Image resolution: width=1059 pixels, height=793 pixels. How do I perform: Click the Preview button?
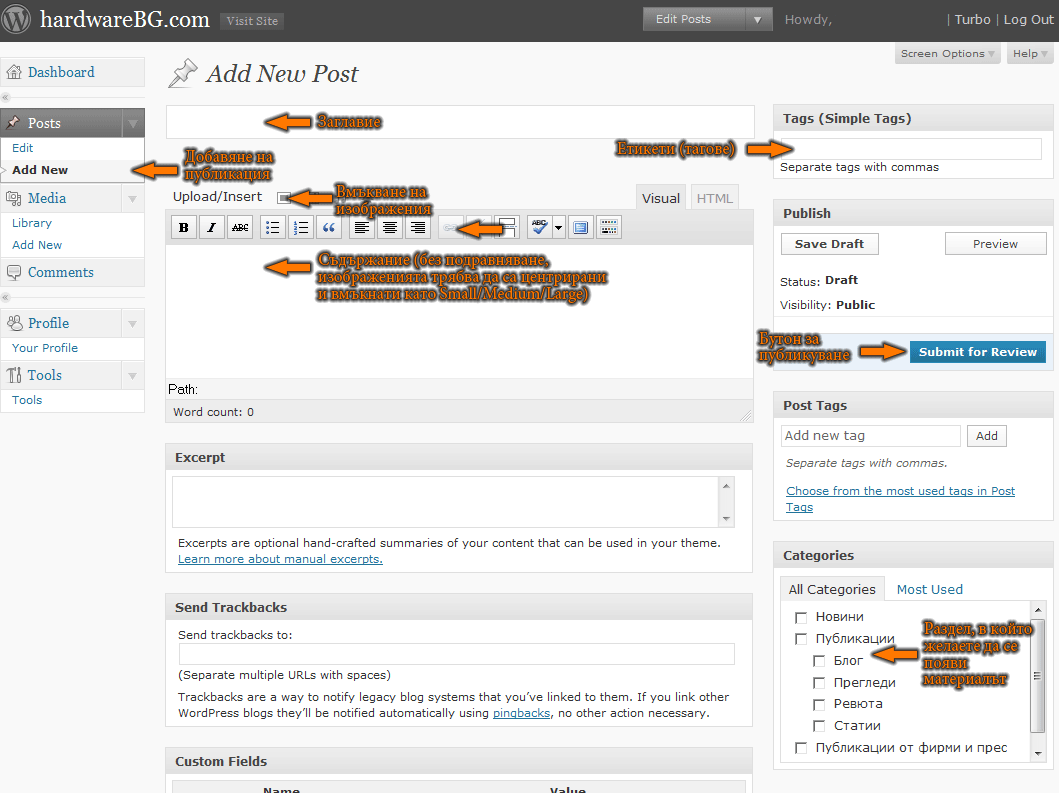[996, 244]
